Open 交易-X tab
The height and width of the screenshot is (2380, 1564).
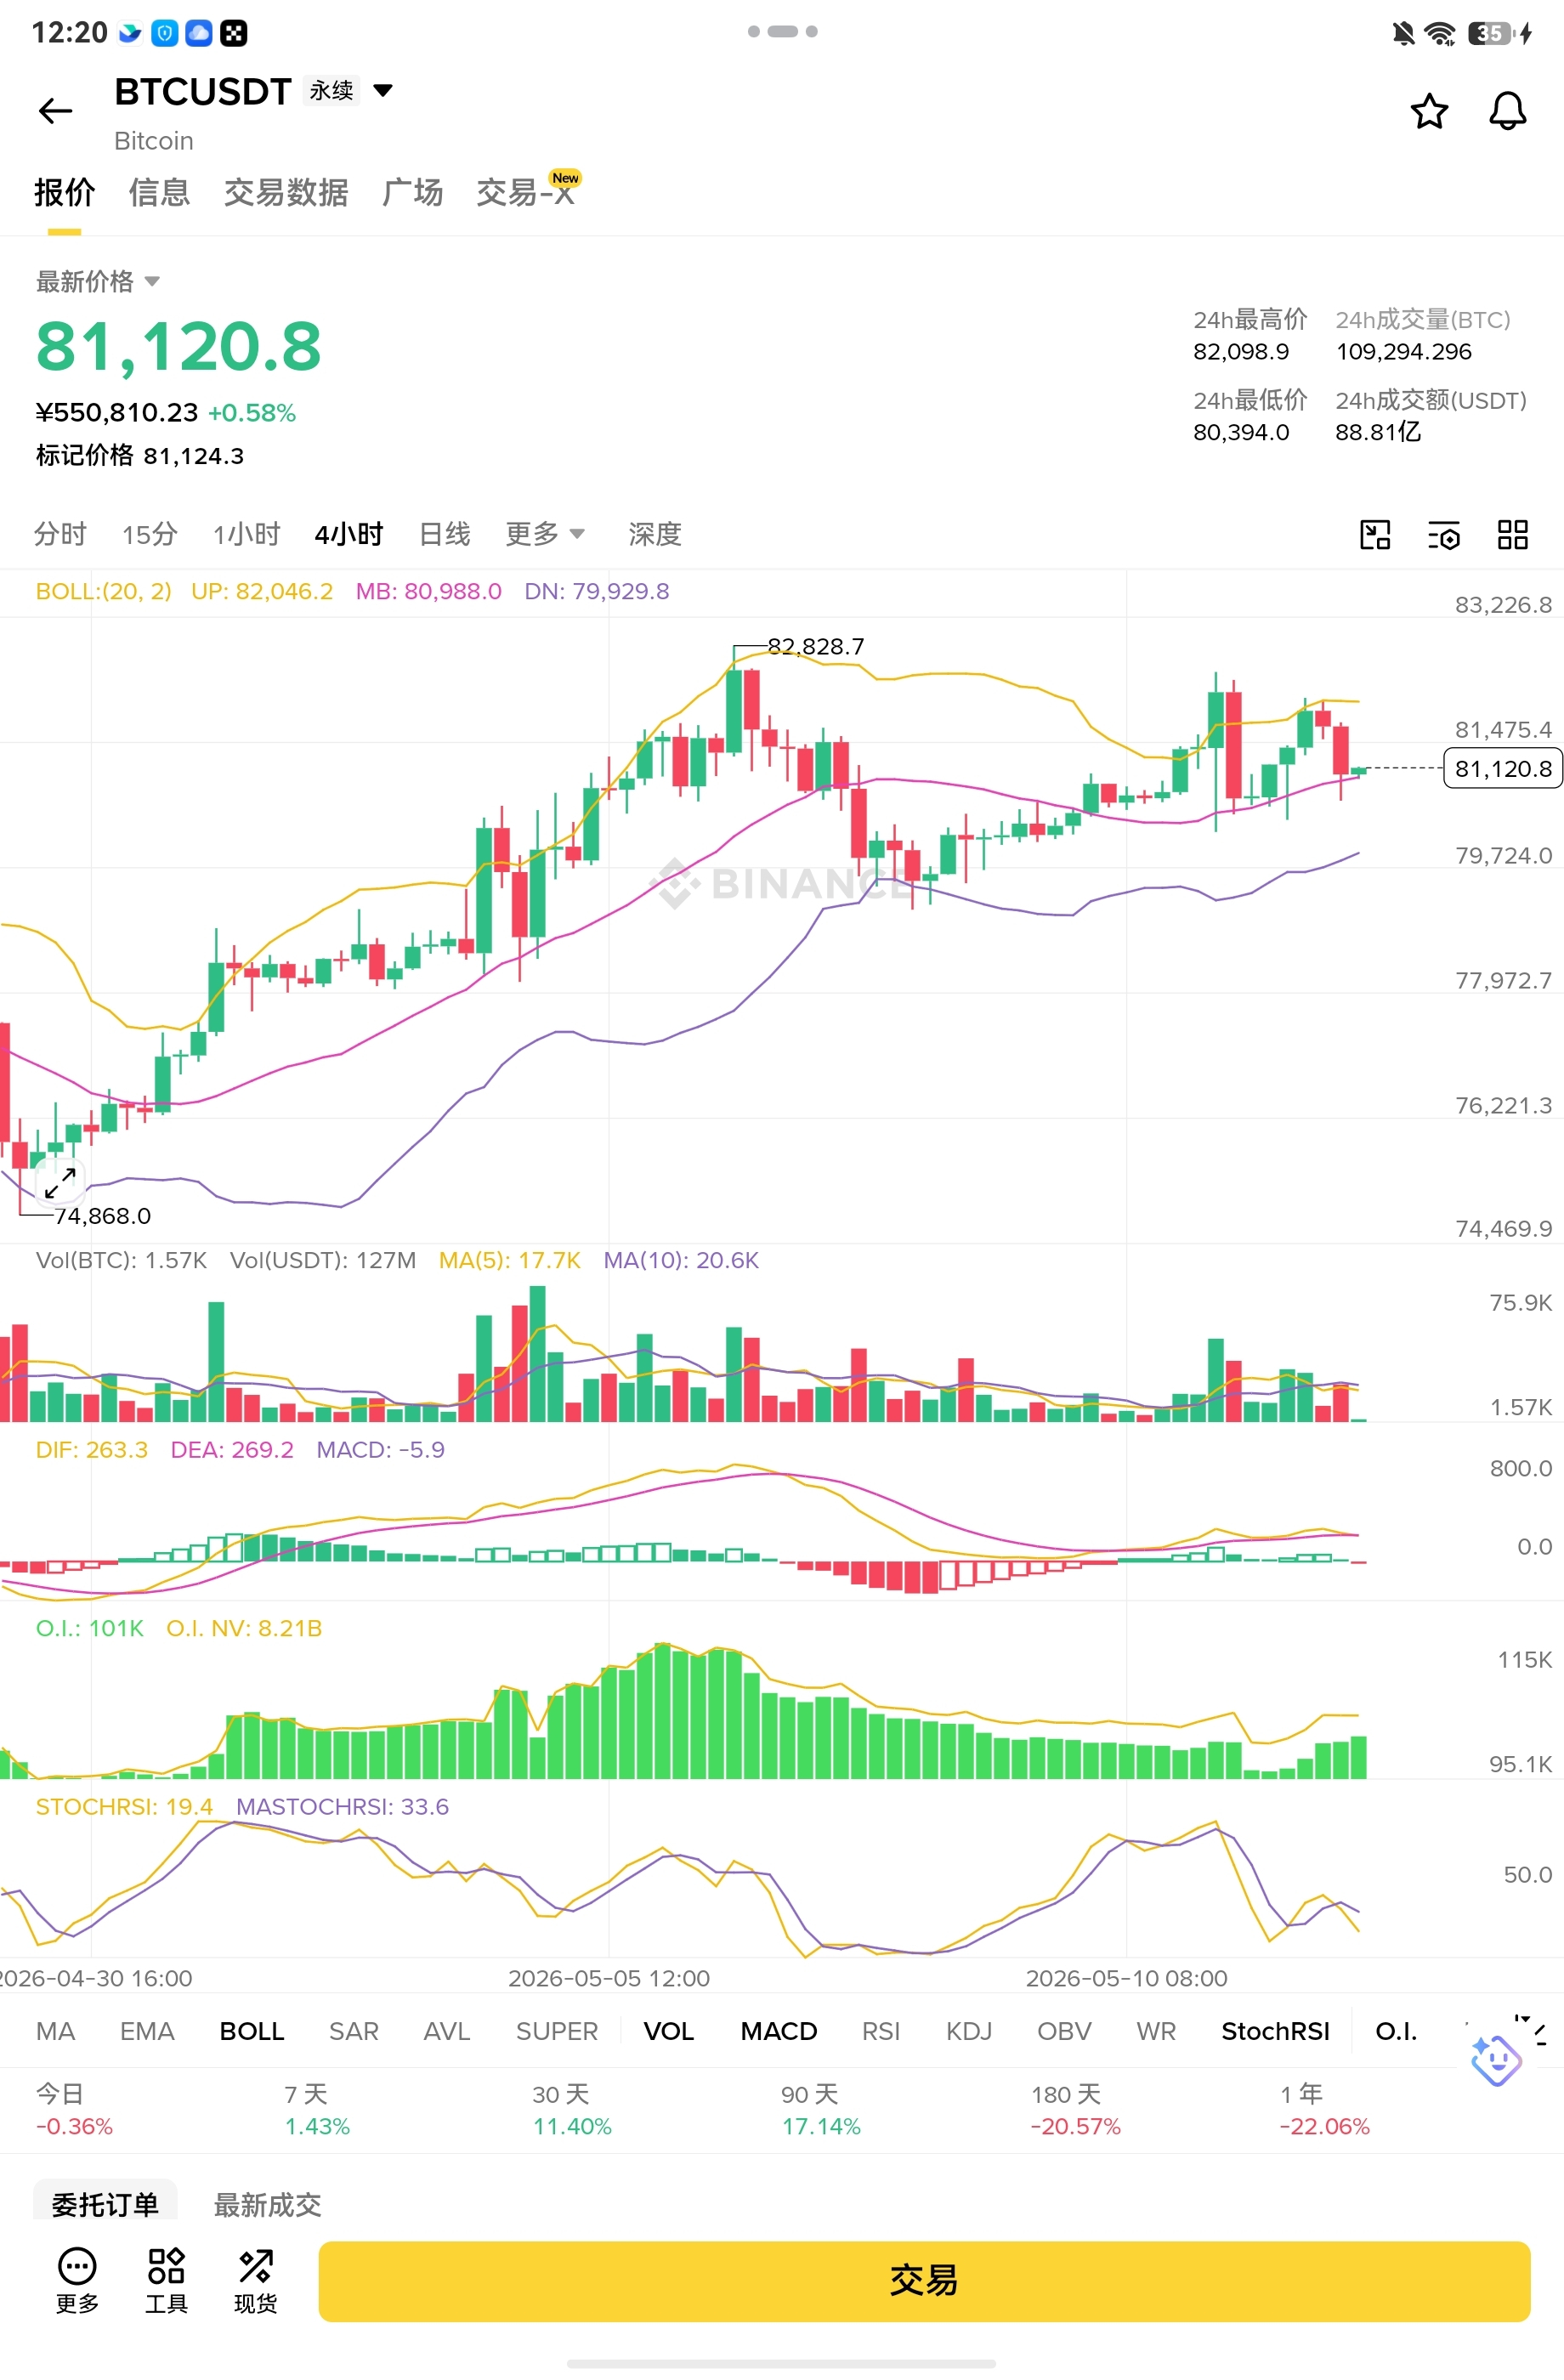click(x=527, y=192)
